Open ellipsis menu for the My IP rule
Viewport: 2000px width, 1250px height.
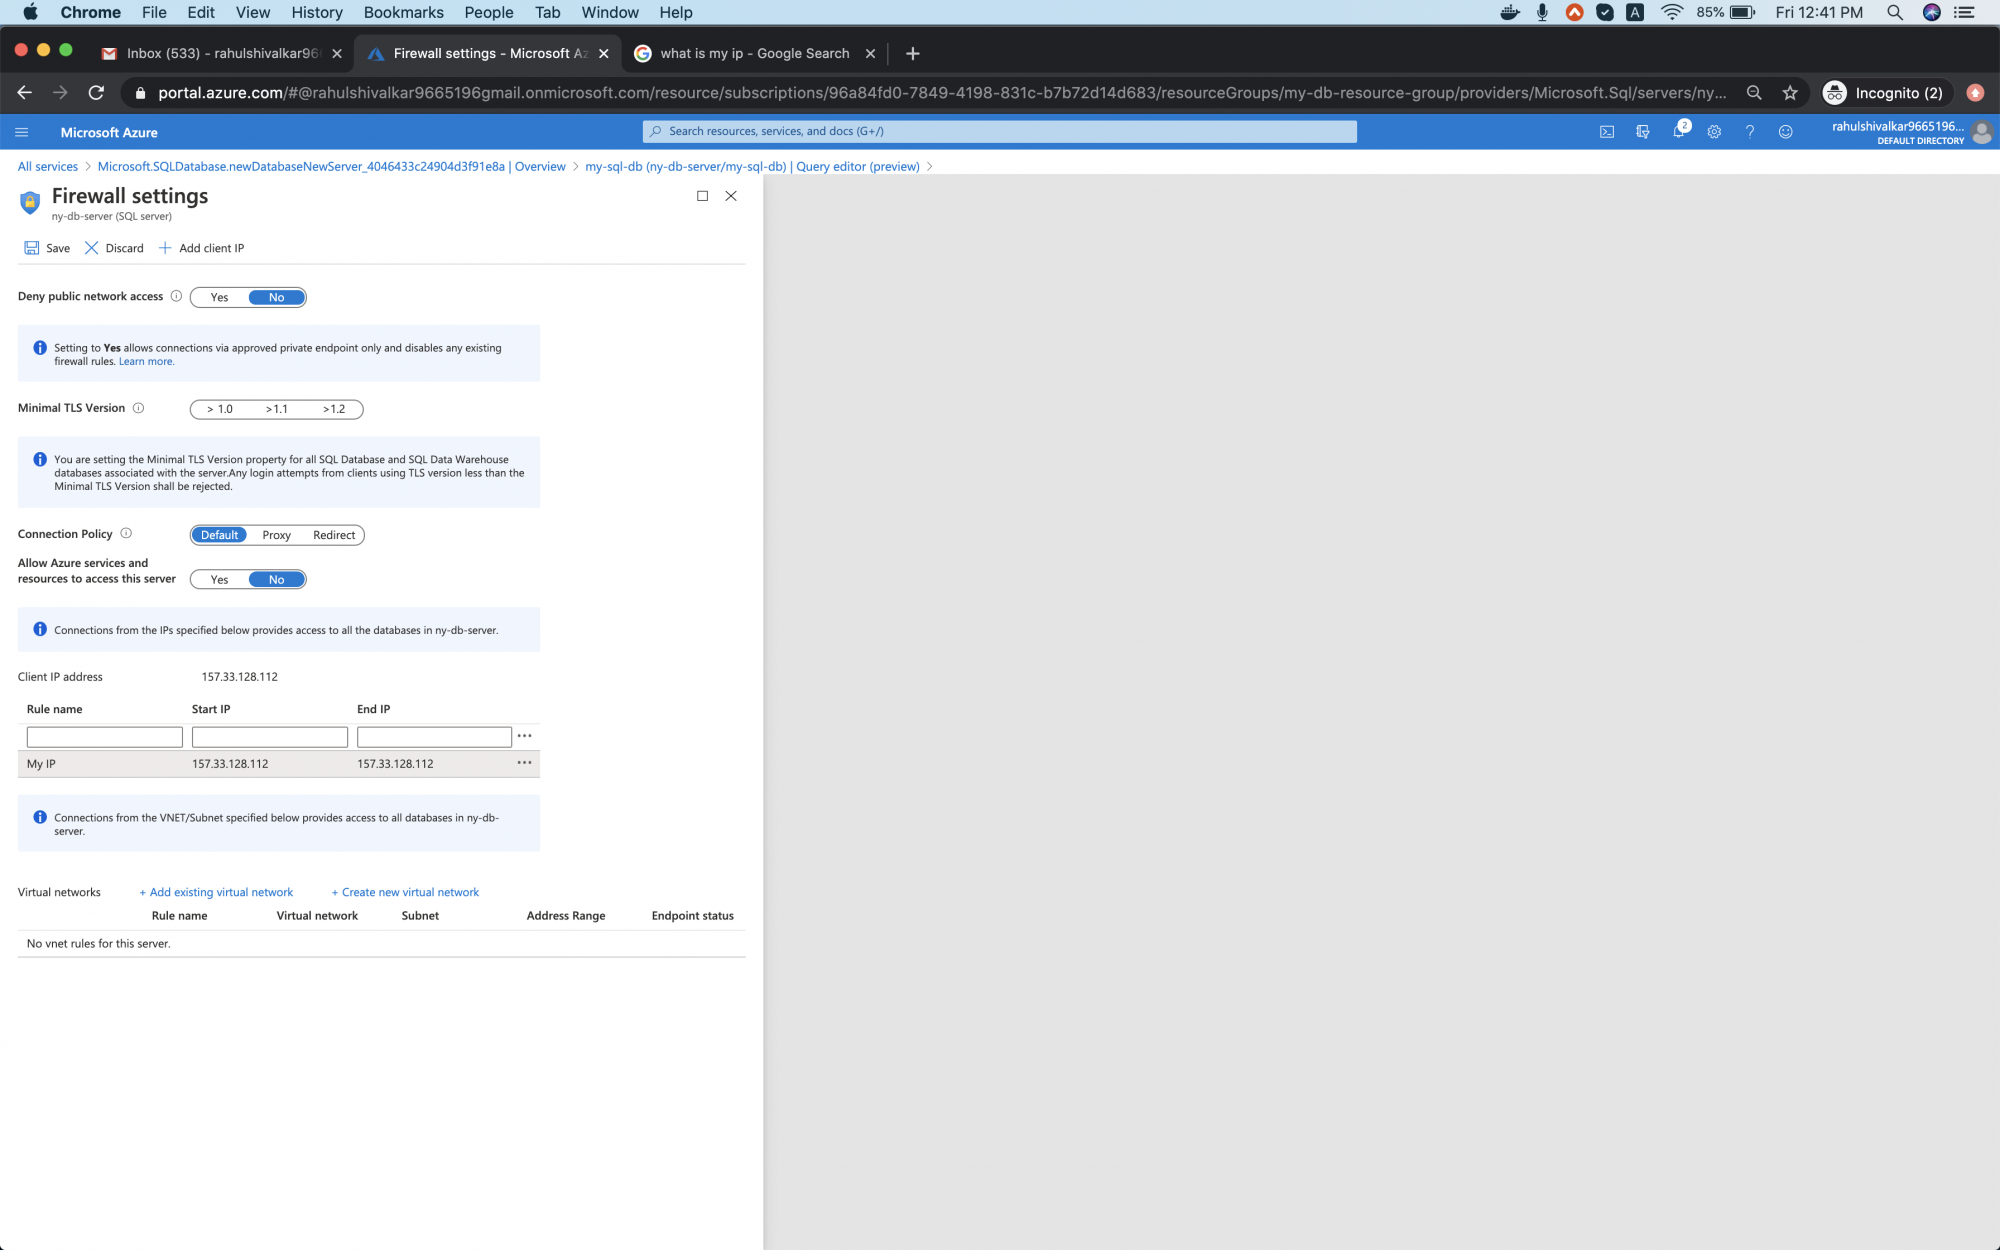[524, 763]
